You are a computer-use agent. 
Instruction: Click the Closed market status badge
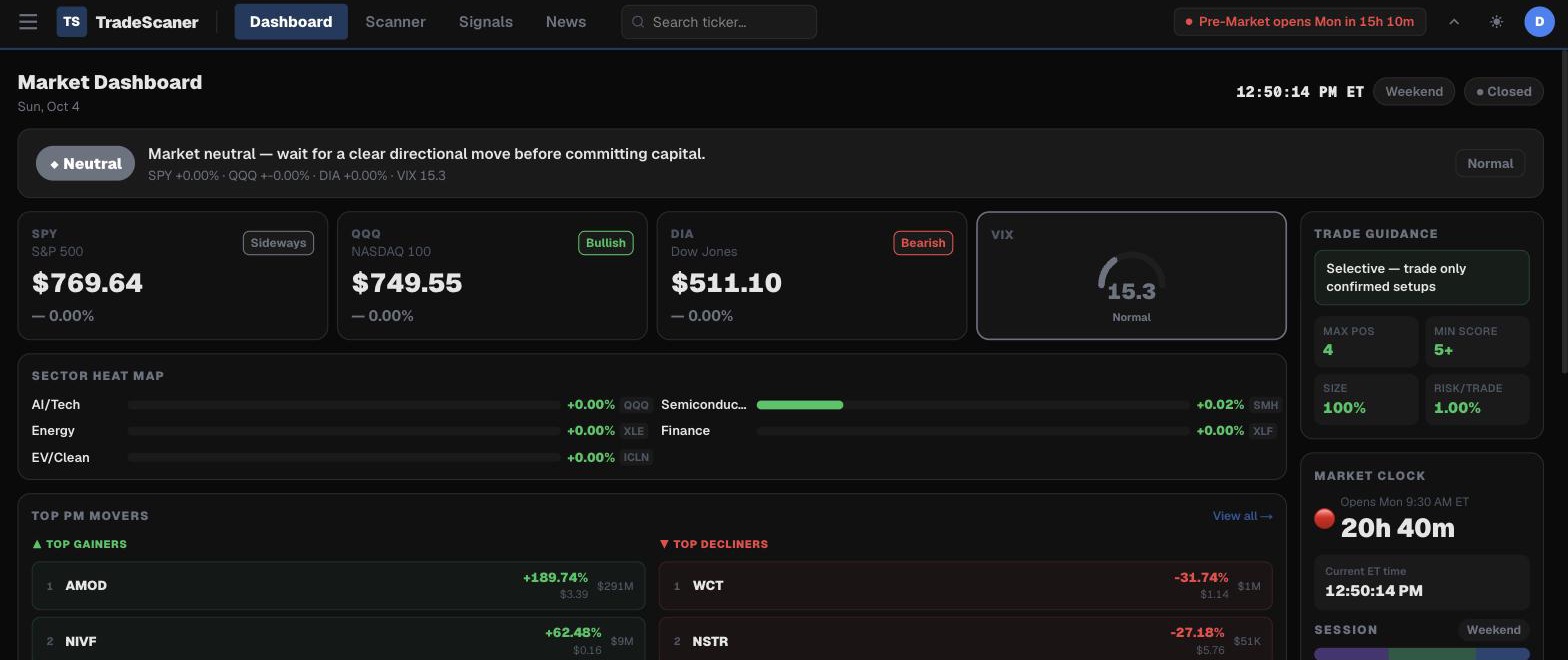coord(1504,91)
